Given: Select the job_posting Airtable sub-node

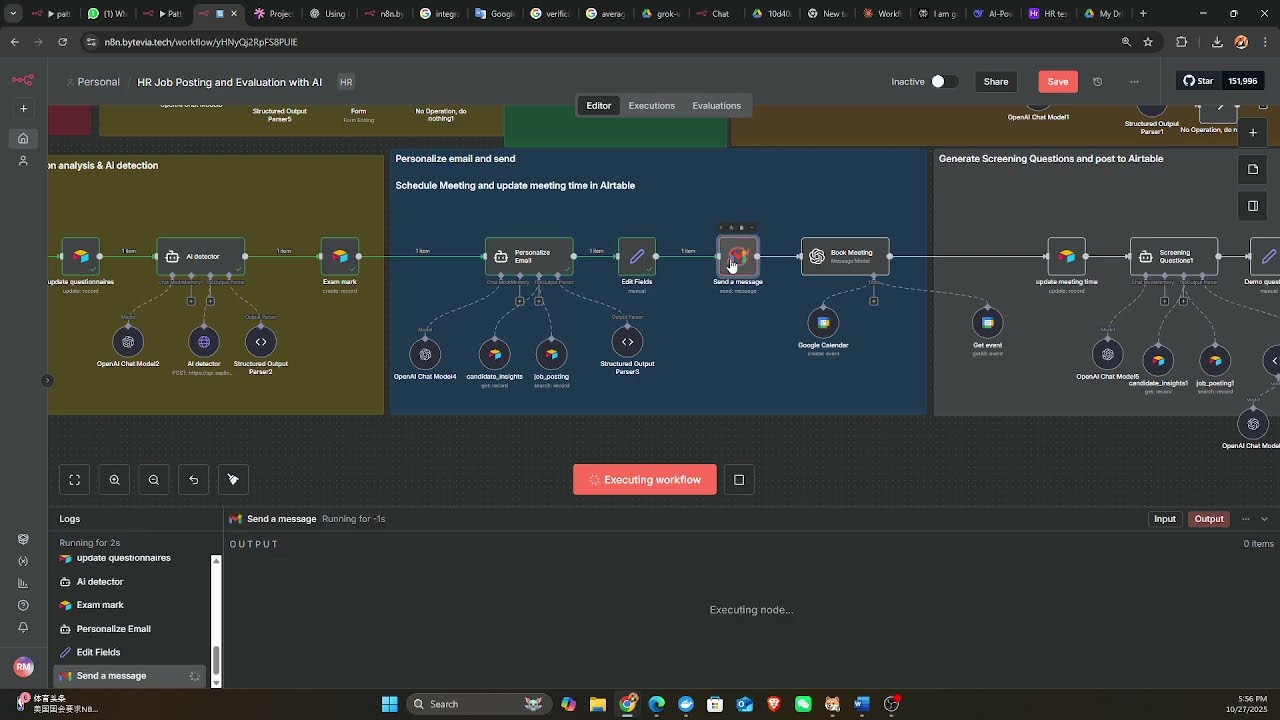Looking at the screenshot, I should (x=551, y=354).
